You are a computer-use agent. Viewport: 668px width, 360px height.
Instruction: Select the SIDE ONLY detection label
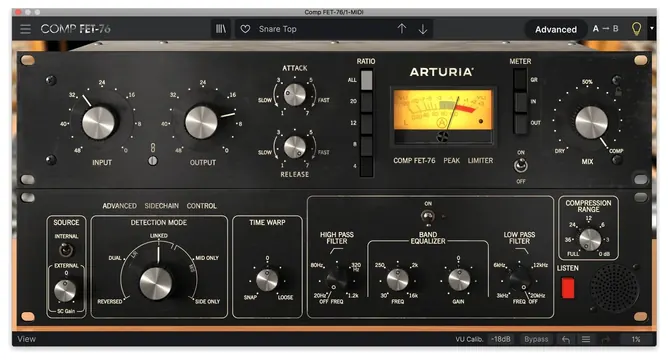click(x=207, y=301)
